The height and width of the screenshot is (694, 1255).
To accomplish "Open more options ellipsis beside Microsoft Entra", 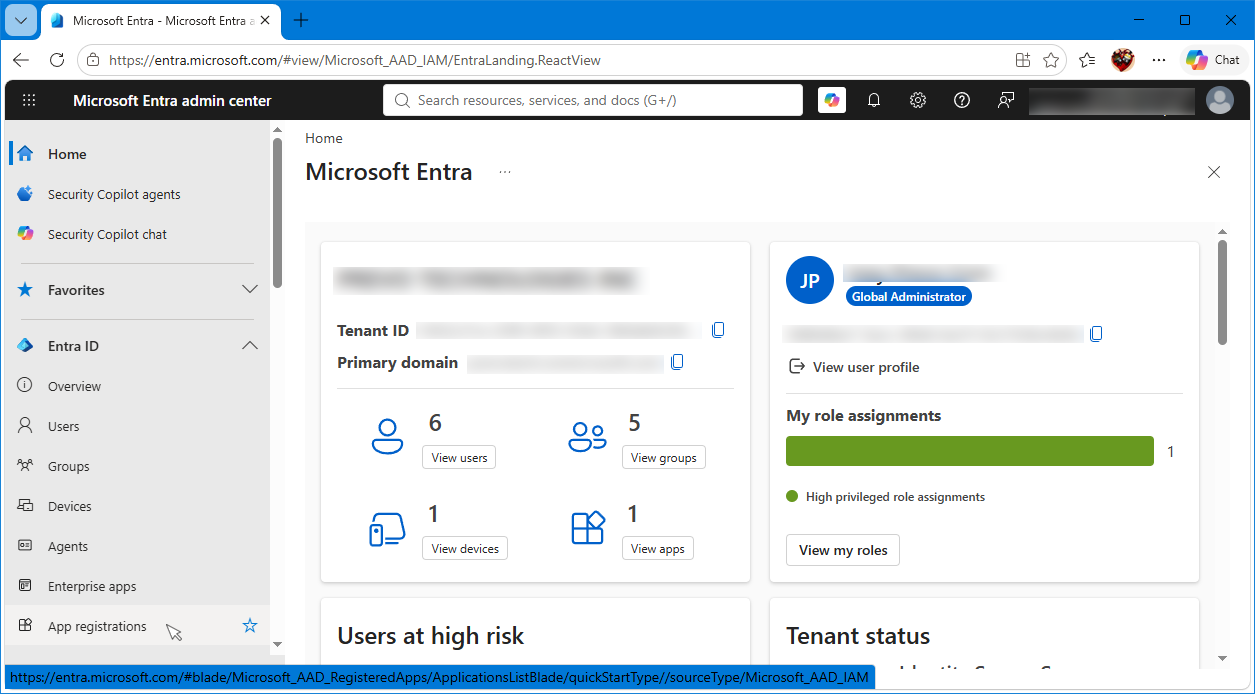I will click(x=505, y=172).
